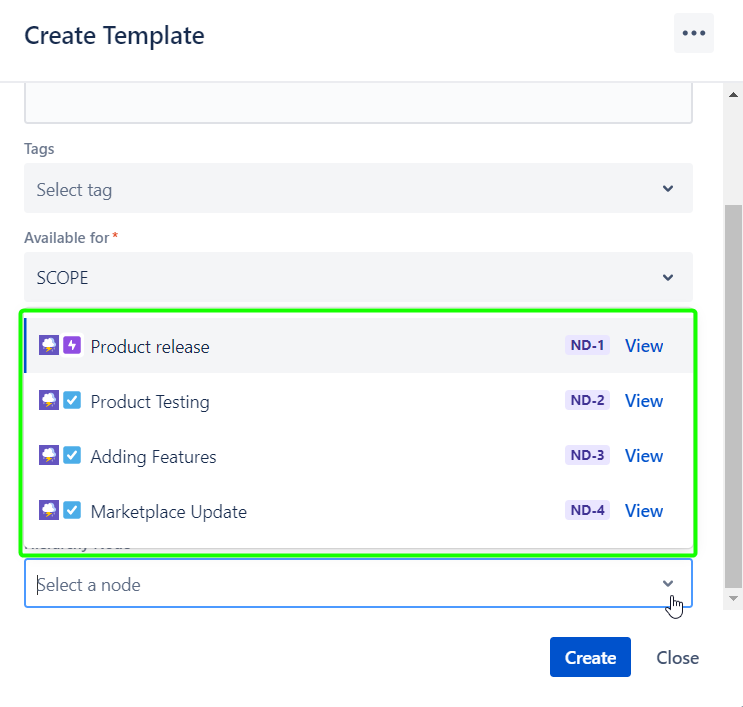Click the chevron in Select a node field
This screenshot has height=707, width=743.
coord(668,584)
